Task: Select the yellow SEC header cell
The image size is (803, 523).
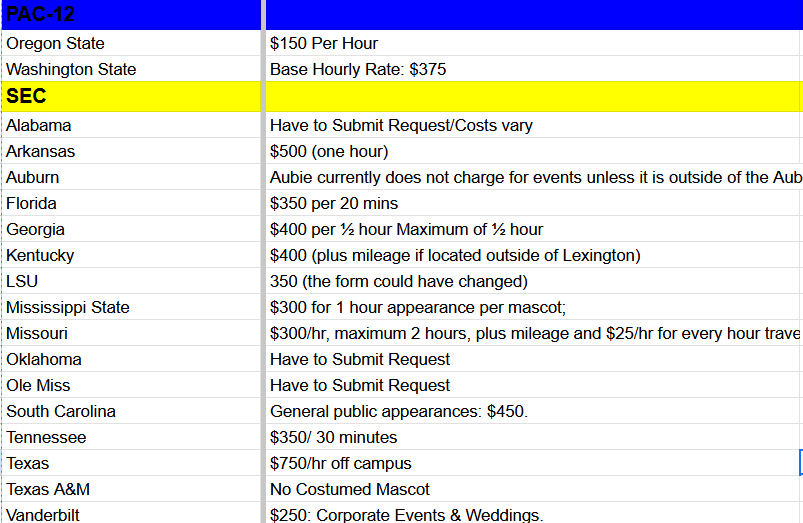Action: click(131, 96)
